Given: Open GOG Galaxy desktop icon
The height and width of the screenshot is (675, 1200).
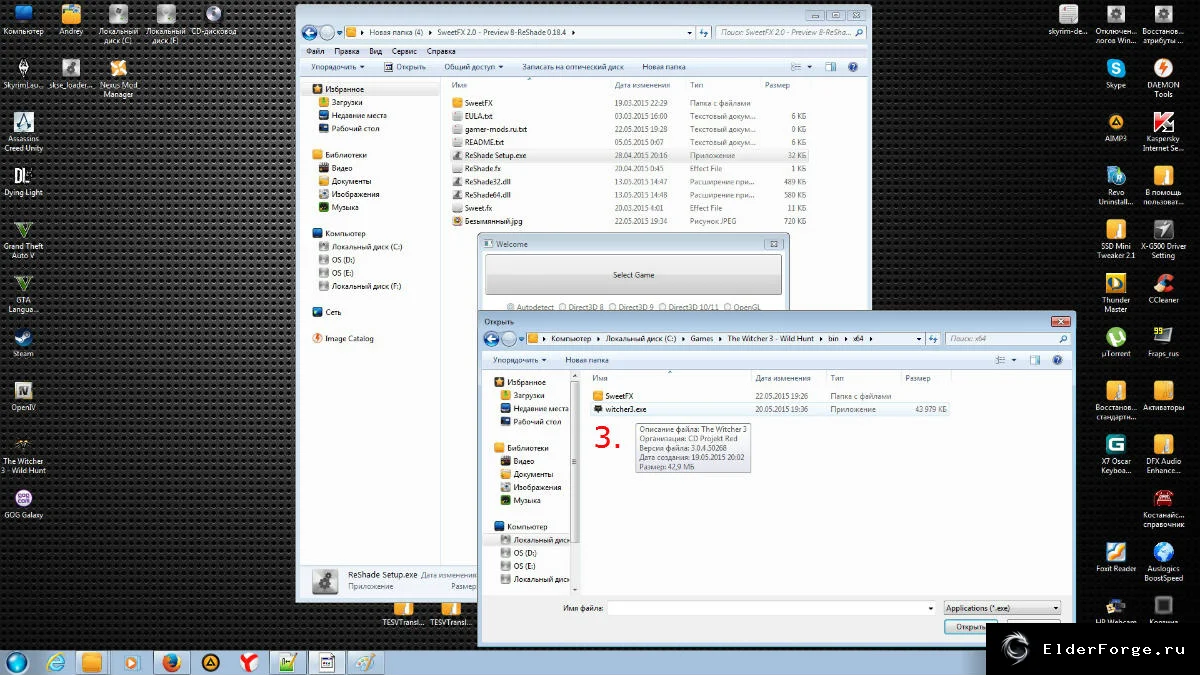Looking at the screenshot, I should [x=23, y=504].
